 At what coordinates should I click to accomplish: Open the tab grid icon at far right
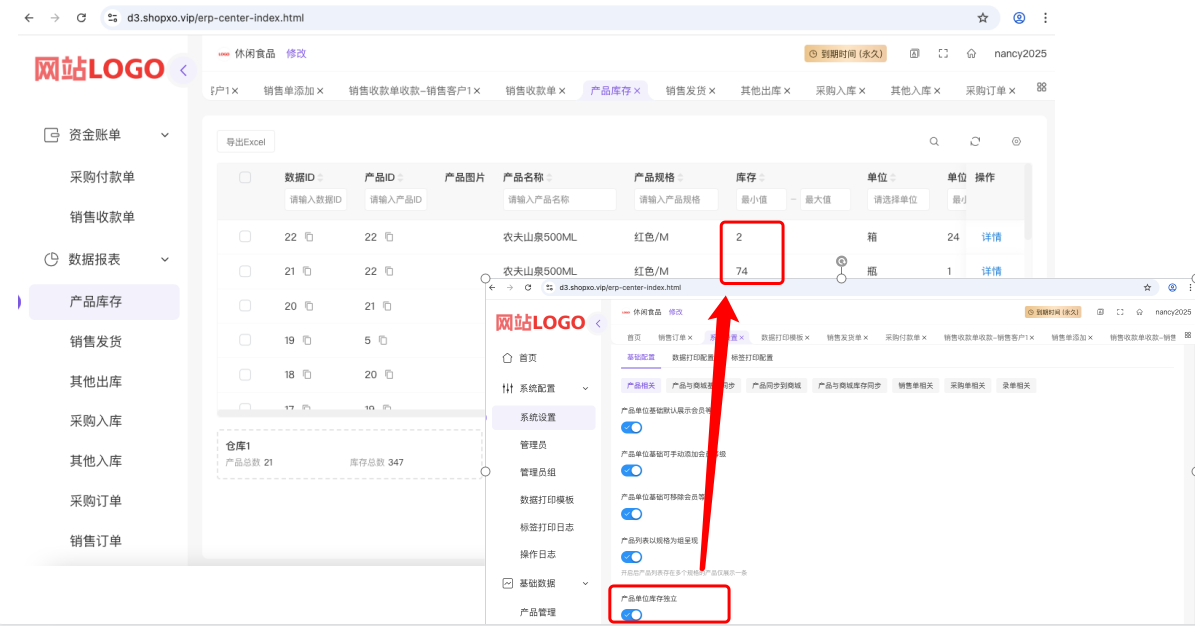click(x=1041, y=88)
